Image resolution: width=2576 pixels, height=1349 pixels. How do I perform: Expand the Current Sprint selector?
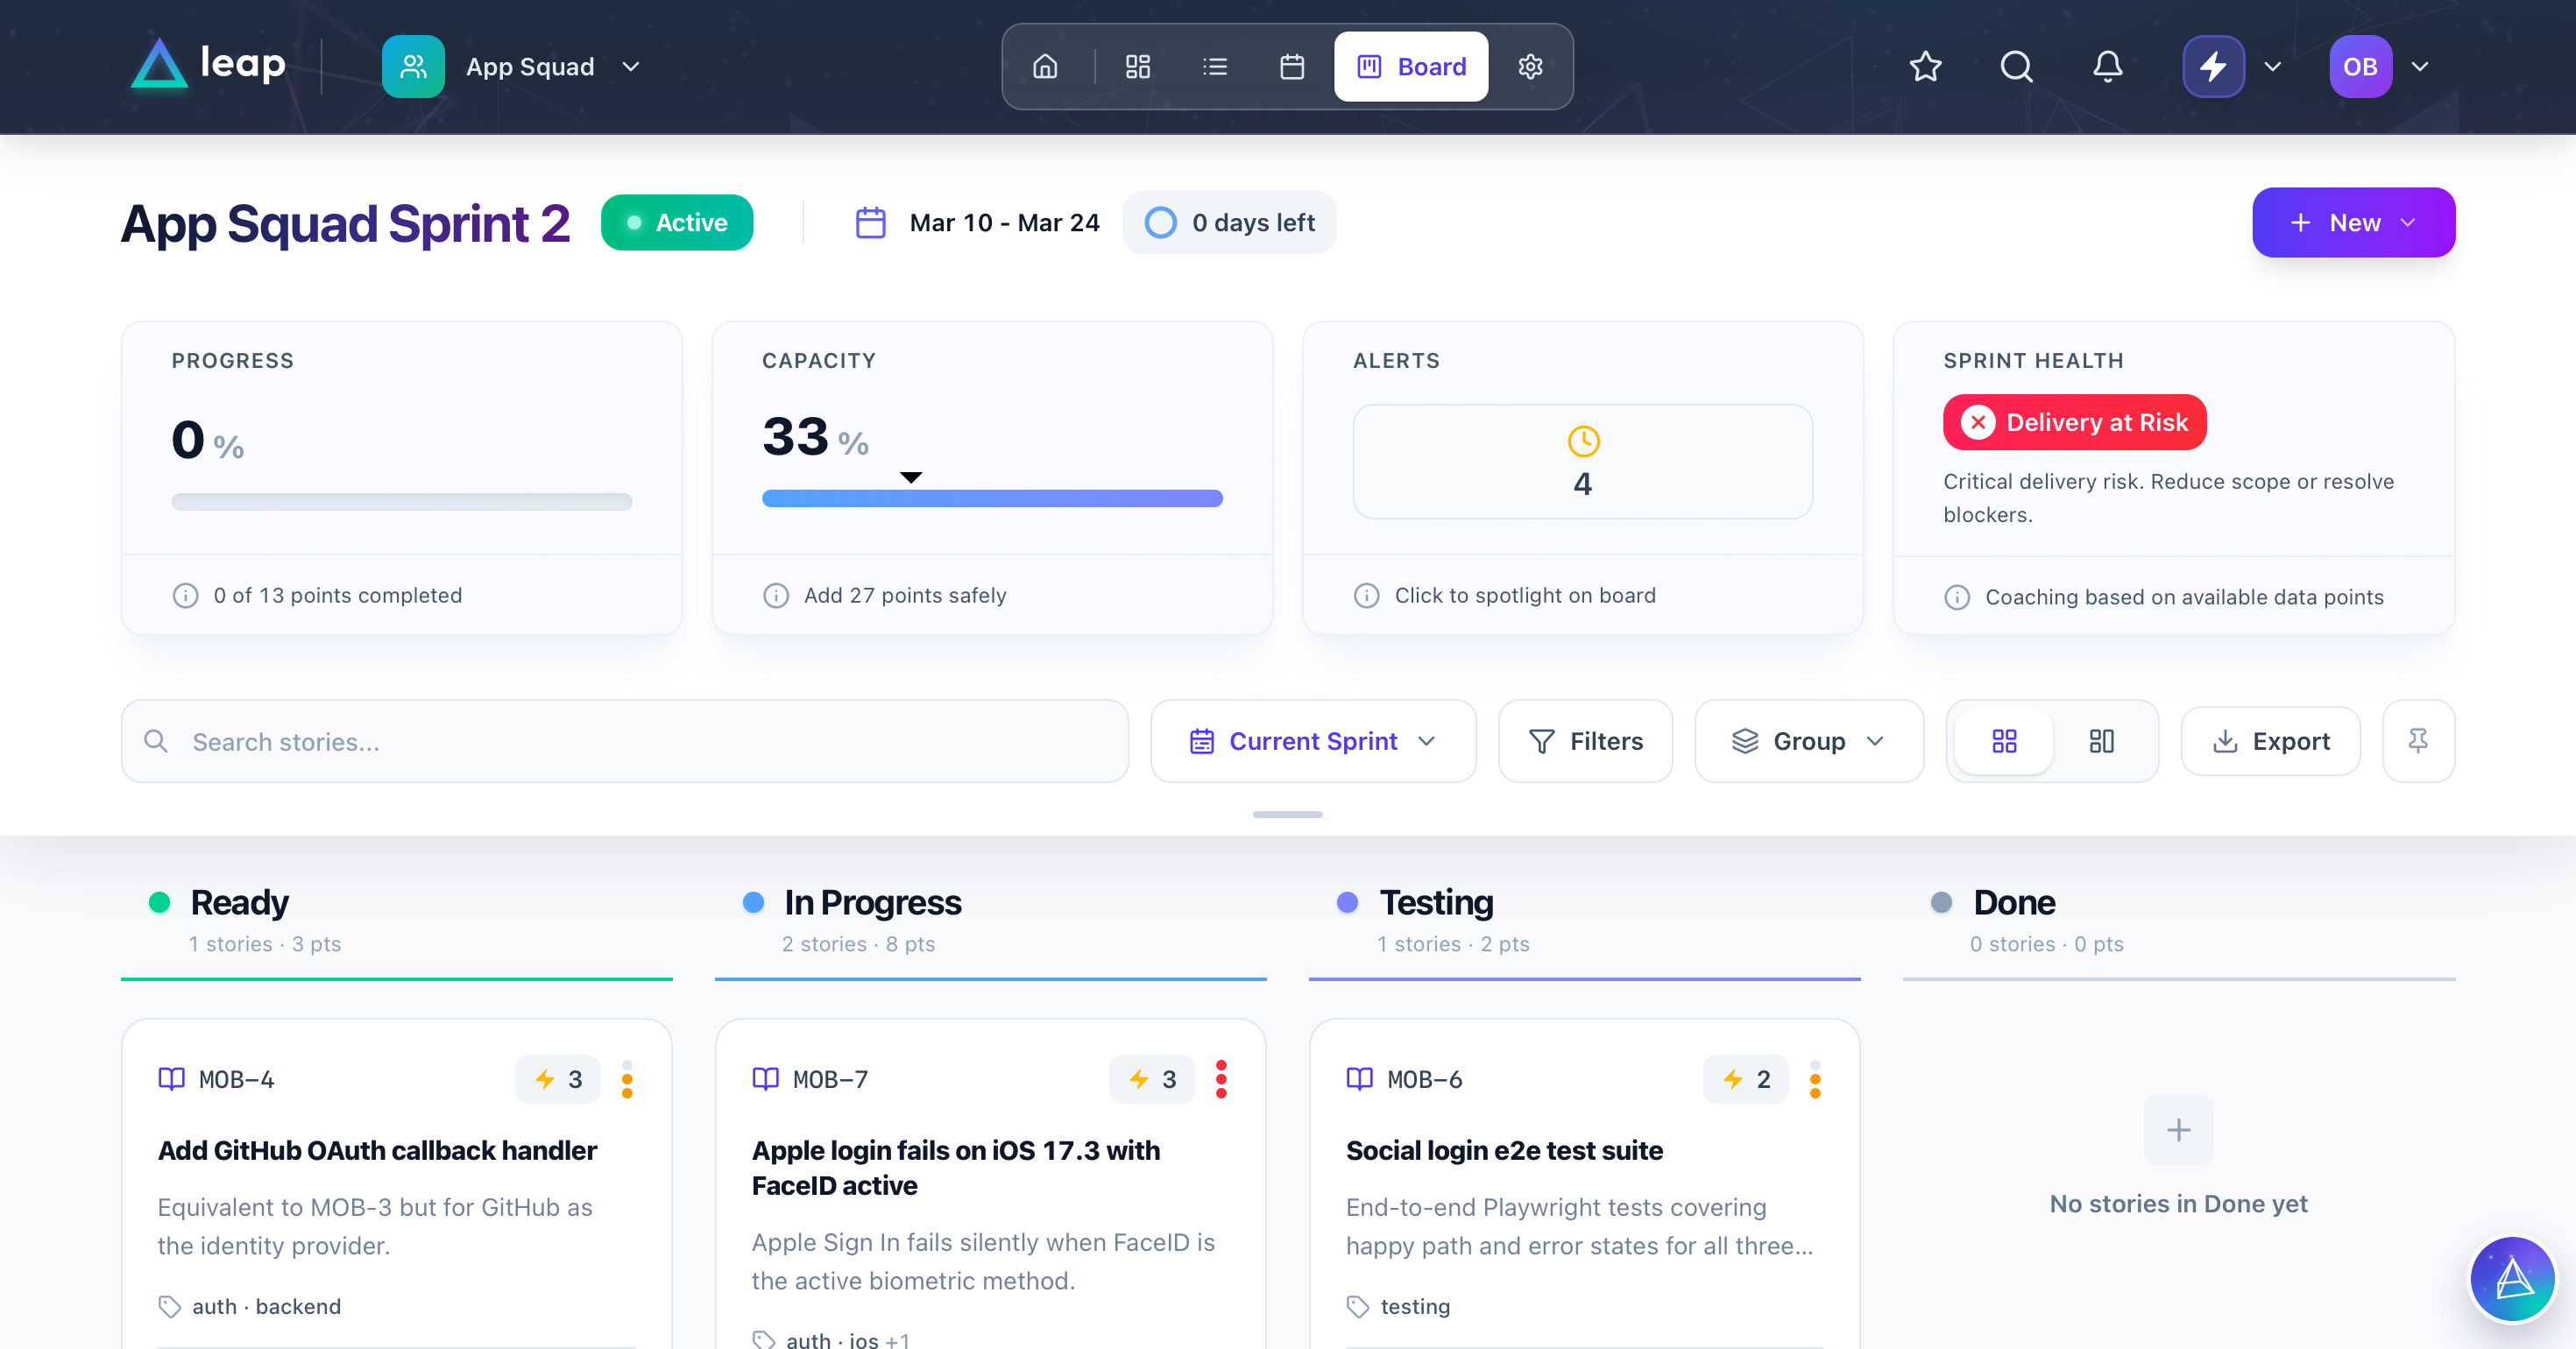click(x=1313, y=741)
